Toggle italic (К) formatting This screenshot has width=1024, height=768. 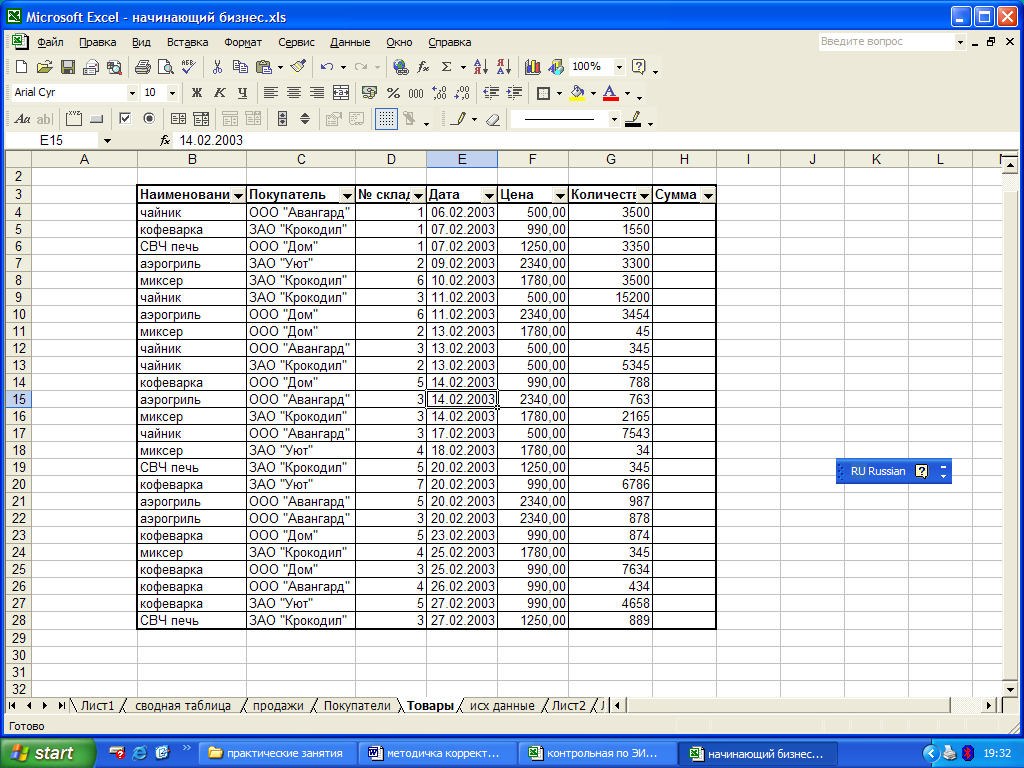[219, 93]
